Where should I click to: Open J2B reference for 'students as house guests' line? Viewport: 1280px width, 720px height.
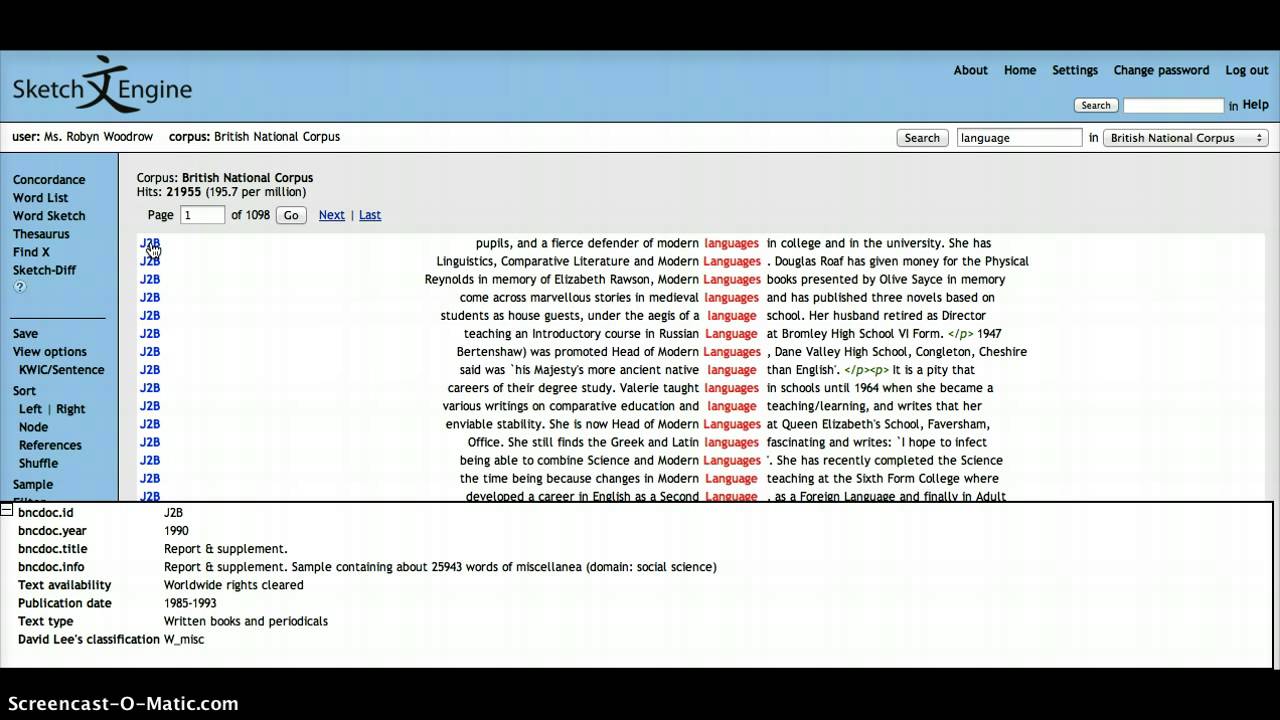(150, 315)
